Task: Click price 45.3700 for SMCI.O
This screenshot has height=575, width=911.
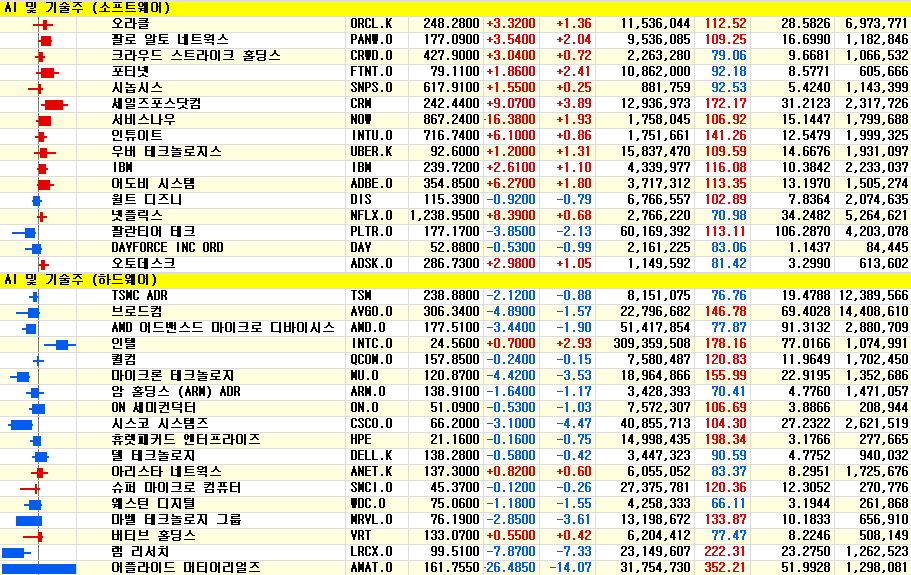Action: [455, 487]
